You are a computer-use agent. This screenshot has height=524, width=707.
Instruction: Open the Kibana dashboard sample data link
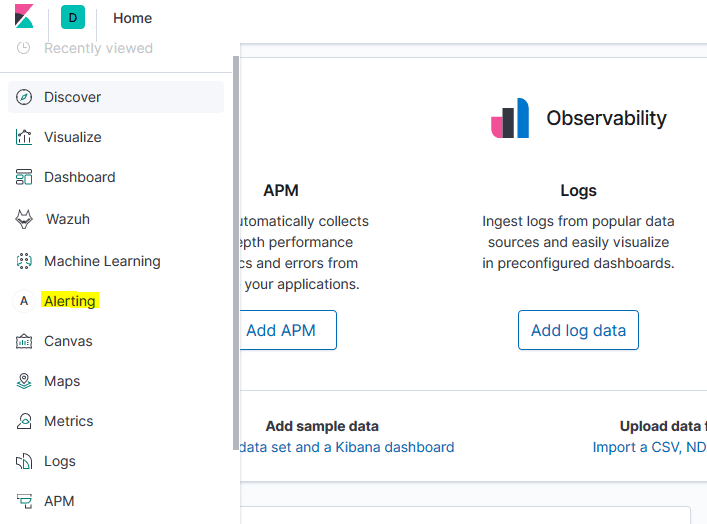tap(346, 447)
